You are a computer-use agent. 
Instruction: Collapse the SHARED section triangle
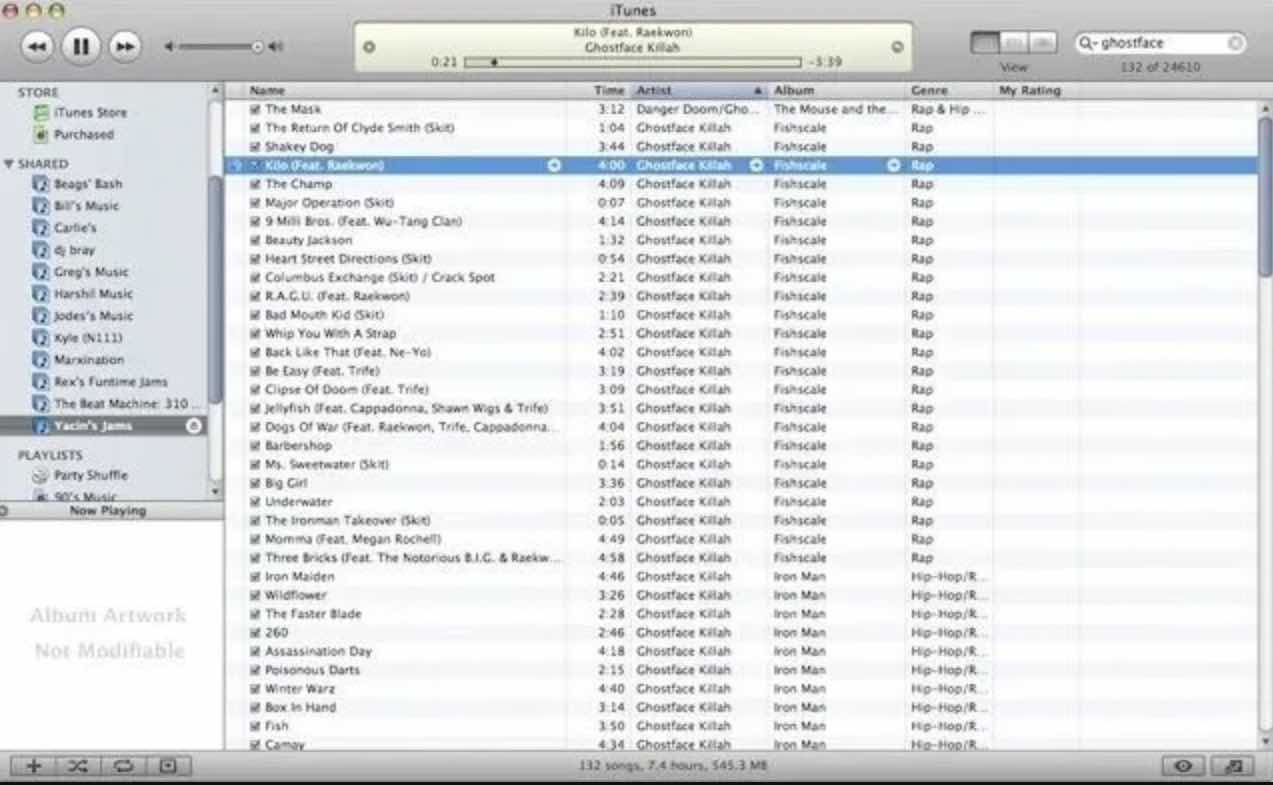(x=9, y=164)
